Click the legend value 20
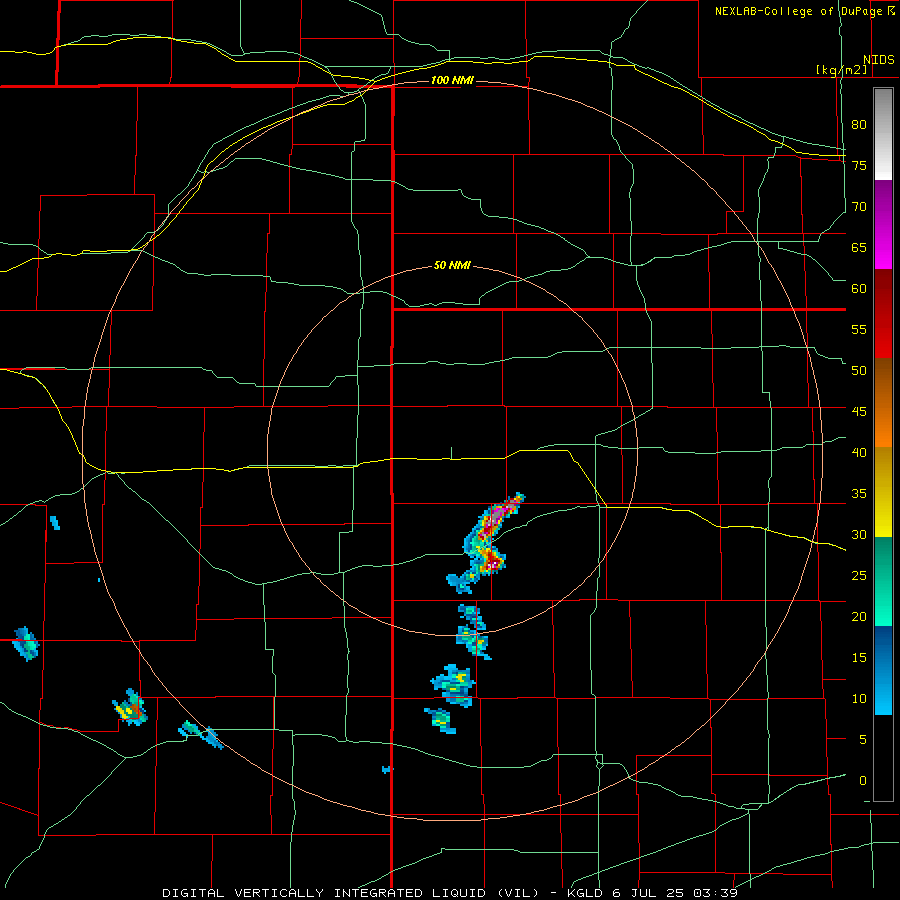900x900 pixels. (859, 617)
